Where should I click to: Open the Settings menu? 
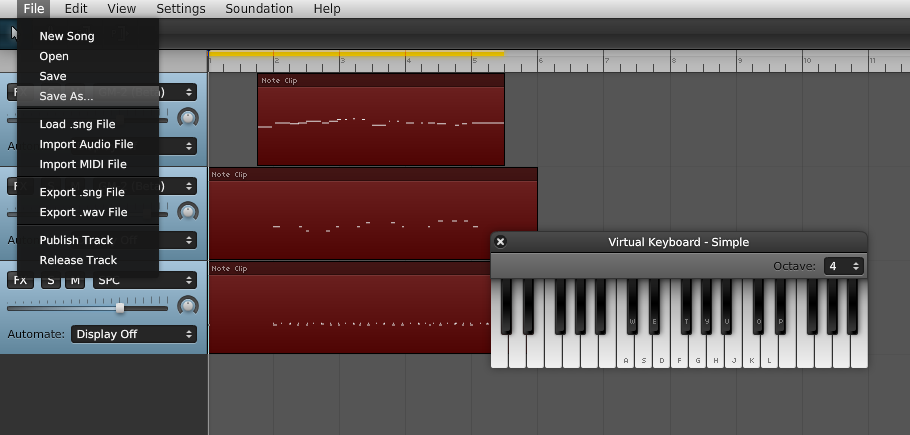[181, 9]
